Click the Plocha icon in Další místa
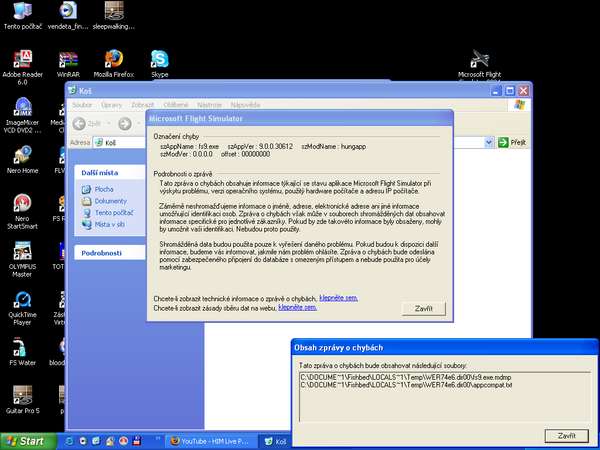The width and height of the screenshot is (600, 450). click(x=86, y=189)
